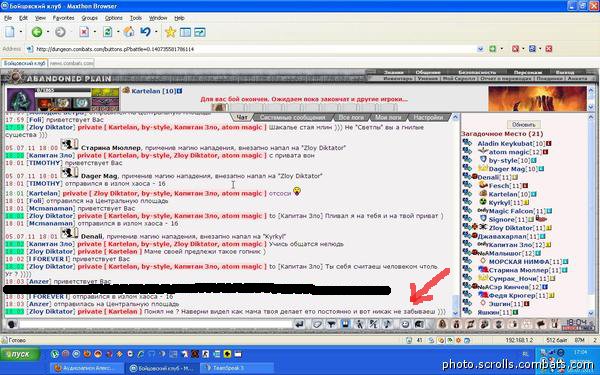Click the Refresh page icon
Viewport: 600px width, 375px height.
pos(108,32)
